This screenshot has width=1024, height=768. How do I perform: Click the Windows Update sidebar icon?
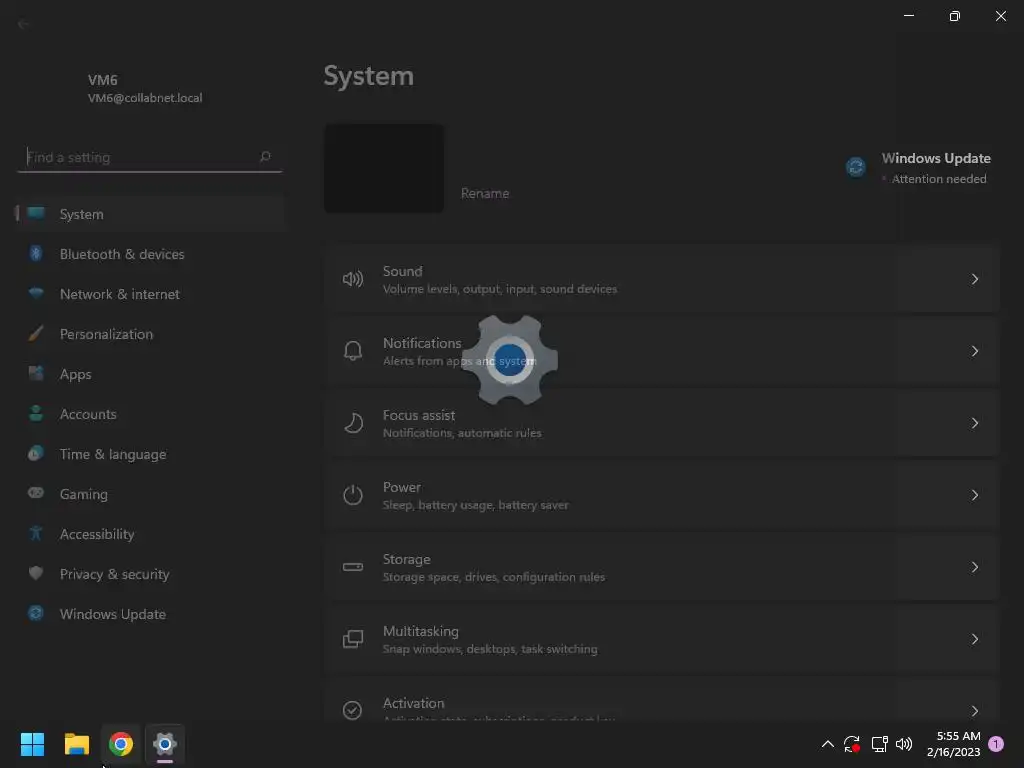[36, 613]
